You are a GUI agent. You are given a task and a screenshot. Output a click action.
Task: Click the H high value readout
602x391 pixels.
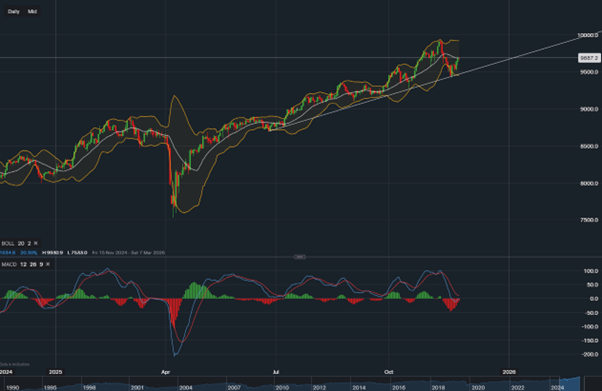[53, 253]
